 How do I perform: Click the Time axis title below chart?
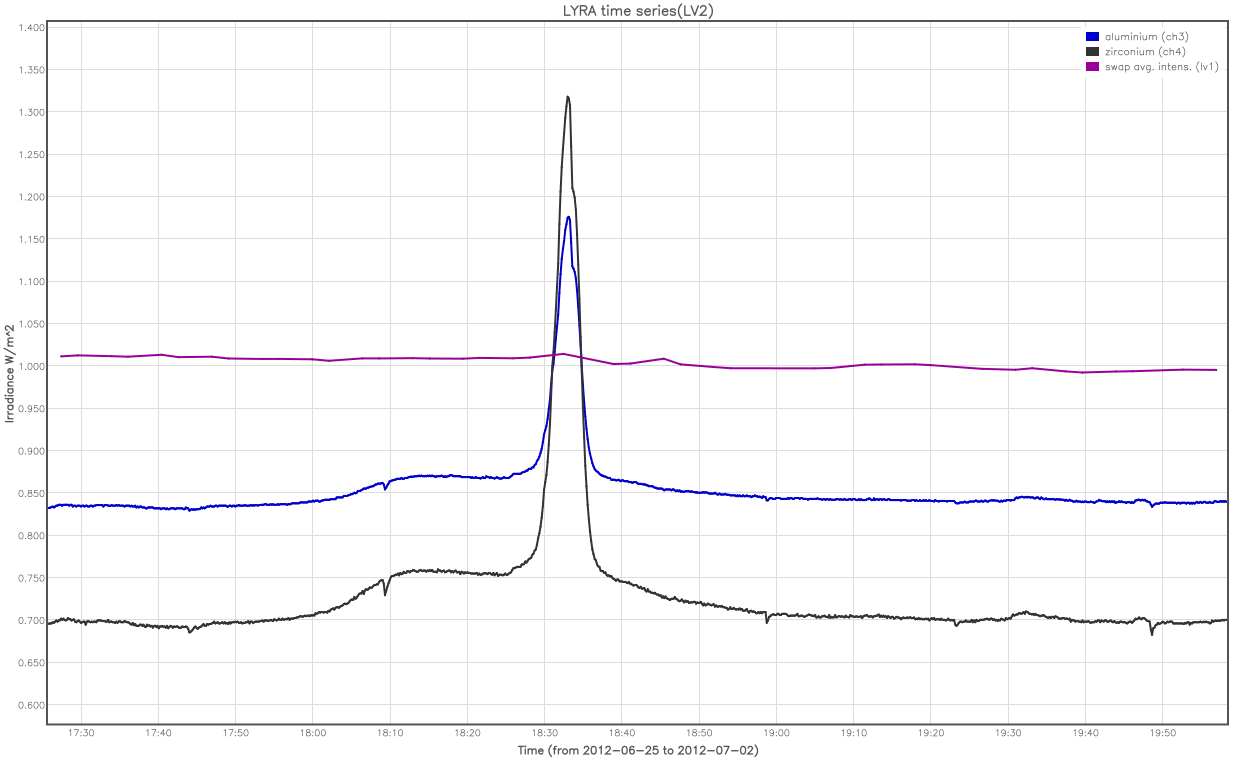click(637, 750)
